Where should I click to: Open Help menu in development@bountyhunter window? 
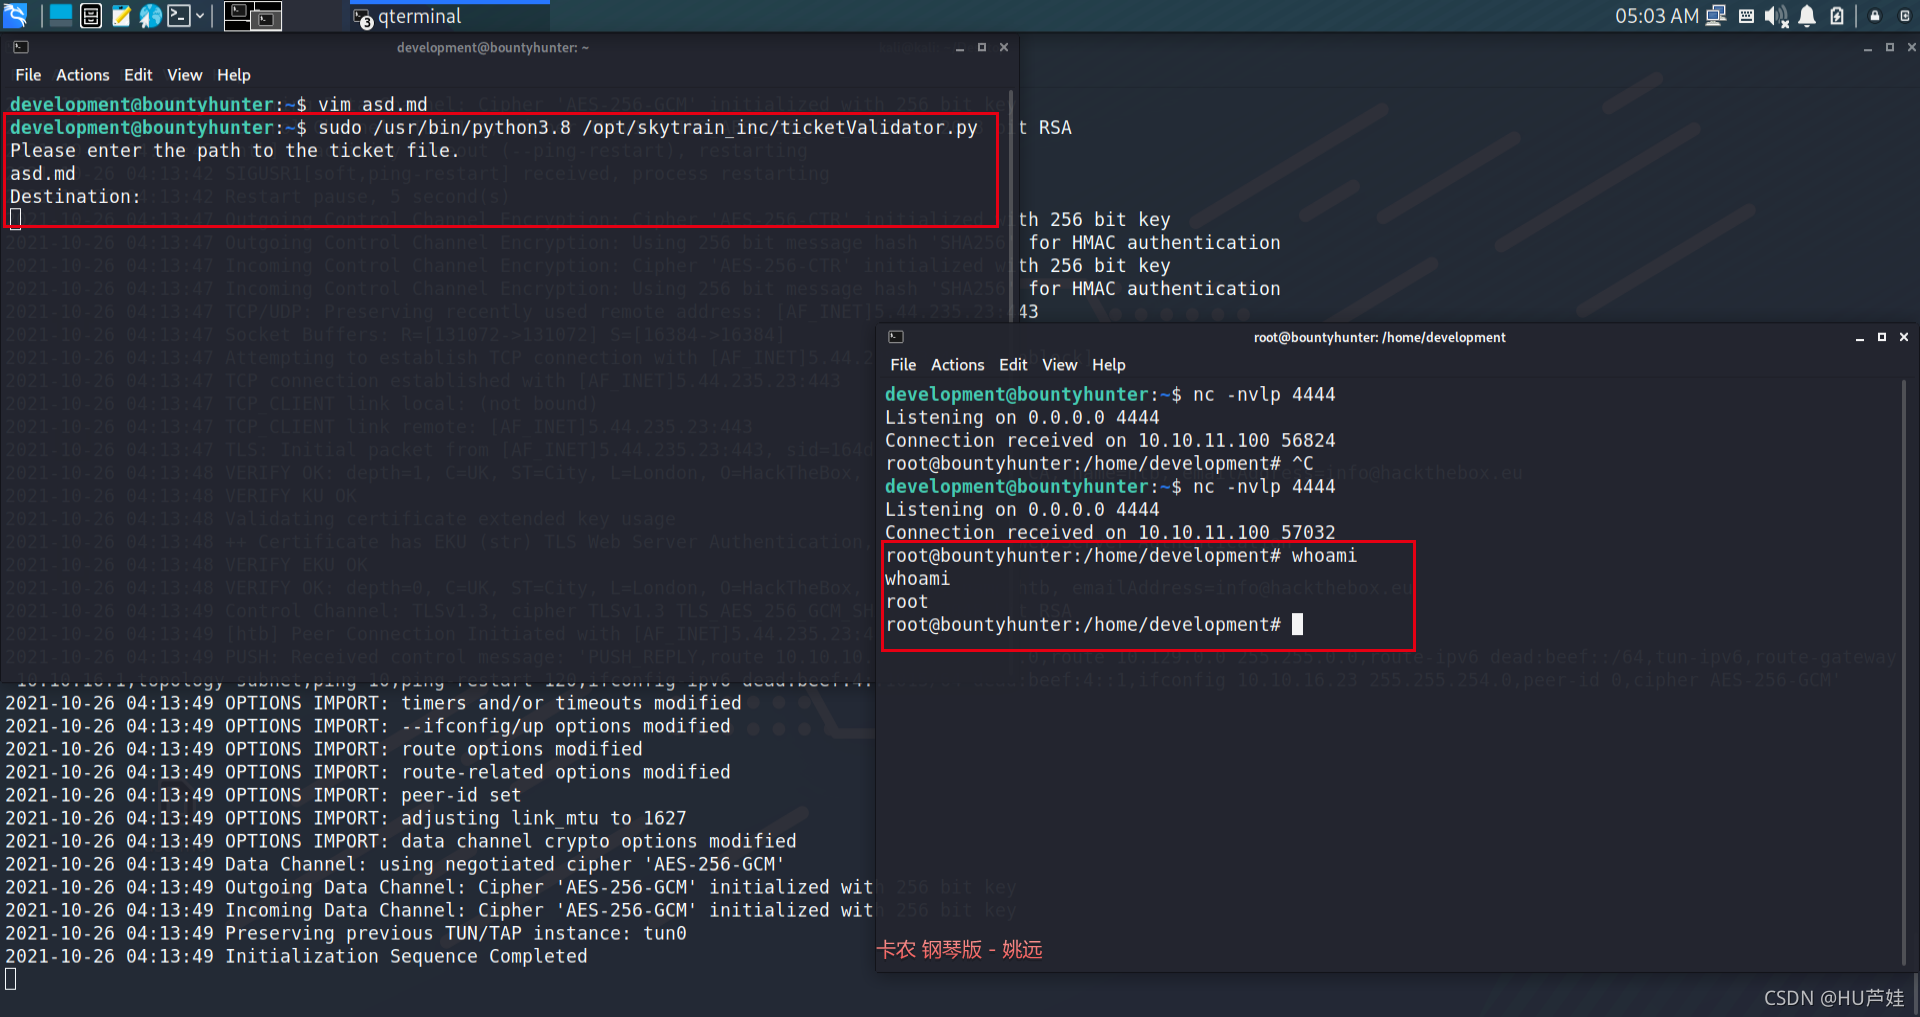click(234, 75)
